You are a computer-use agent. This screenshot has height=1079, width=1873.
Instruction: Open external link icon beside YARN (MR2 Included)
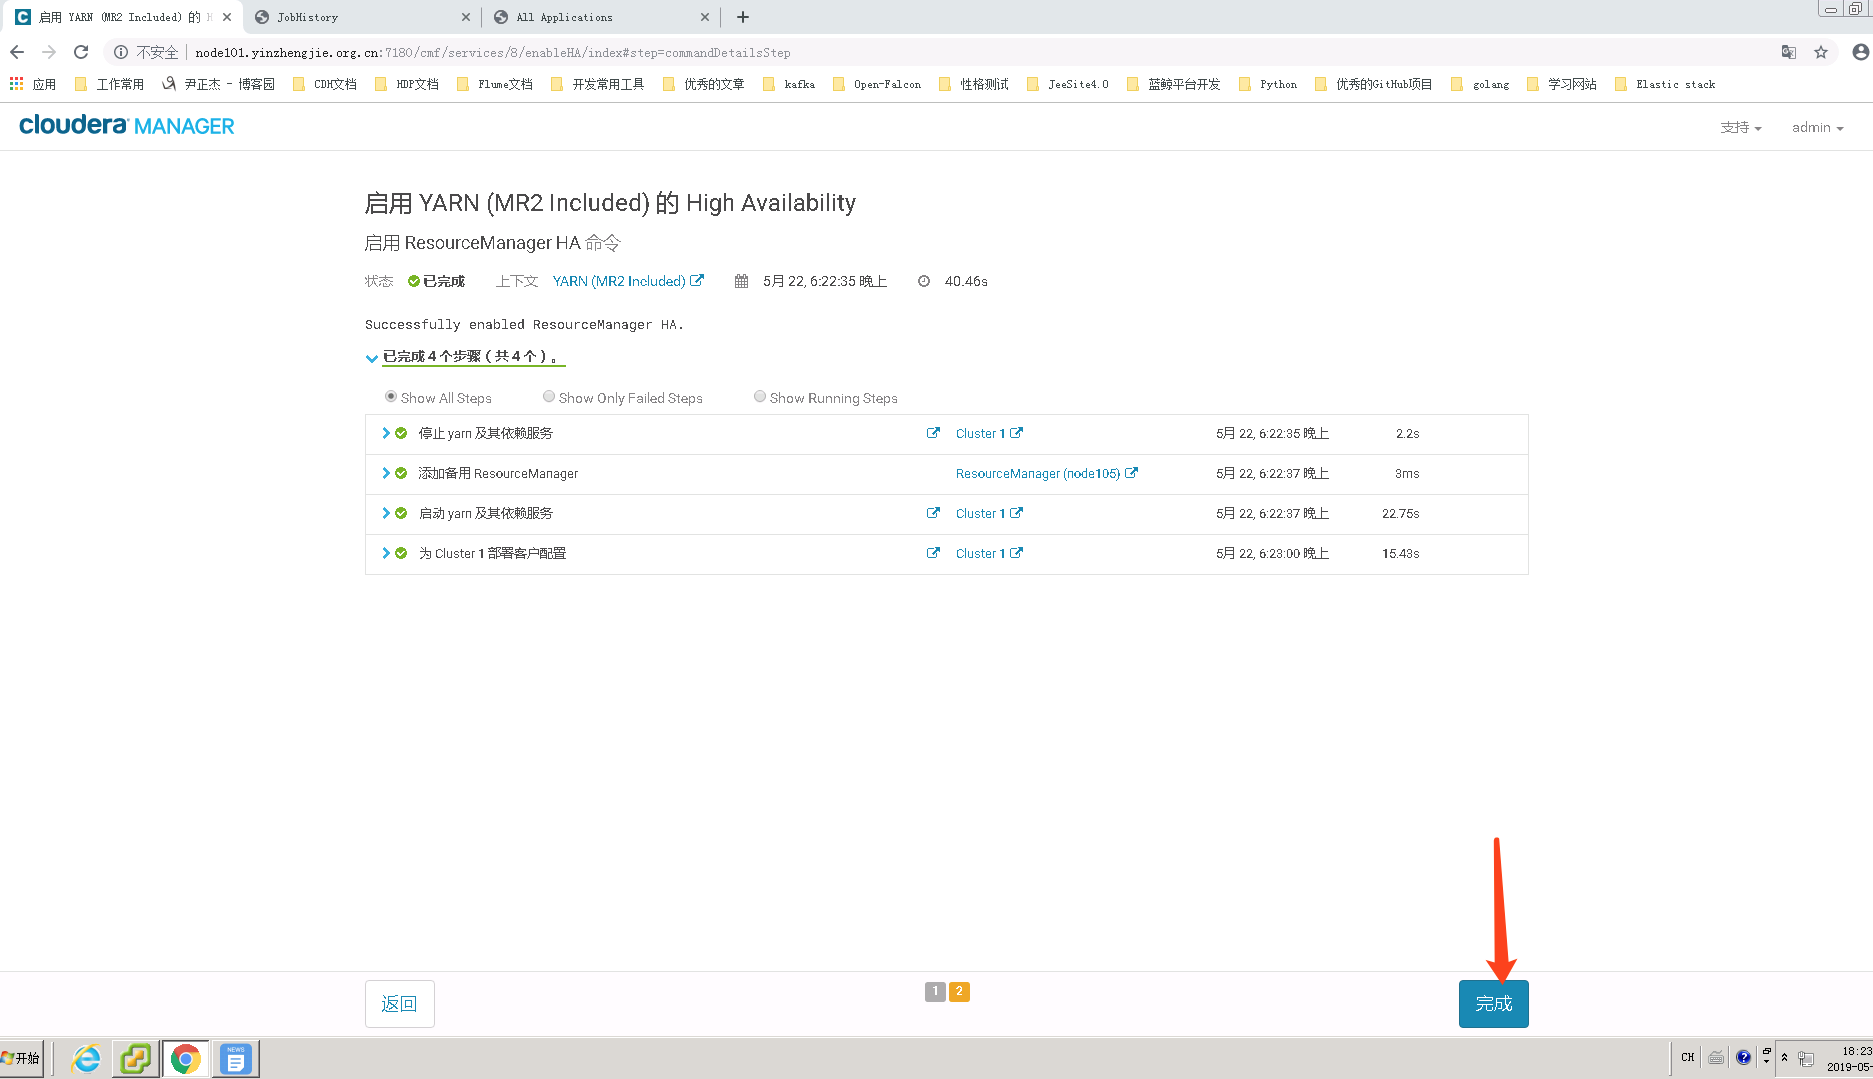pos(697,281)
